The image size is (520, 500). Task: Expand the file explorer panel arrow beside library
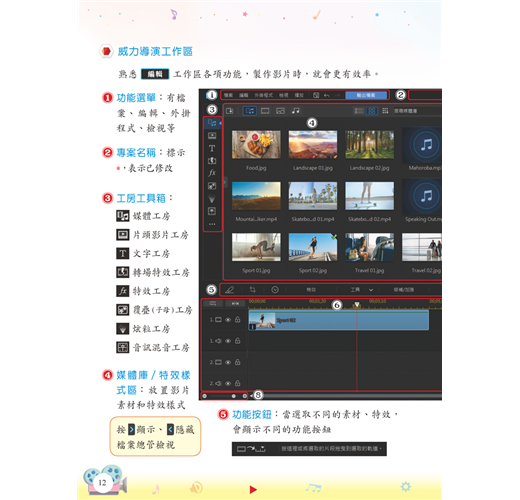tap(225, 182)
